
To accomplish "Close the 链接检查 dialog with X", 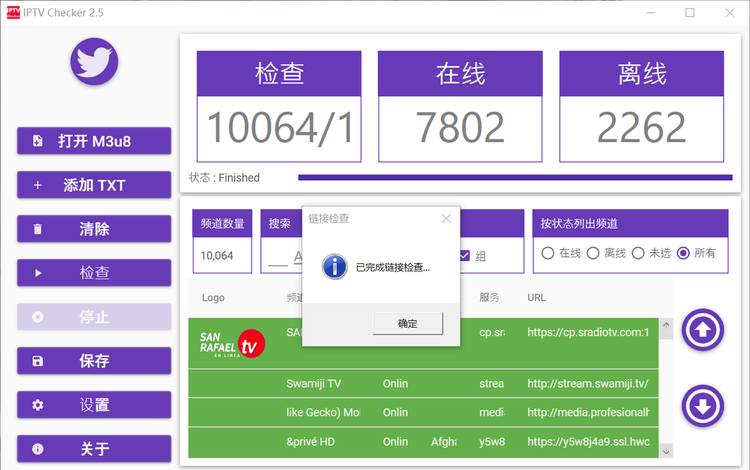I will click(446, 219).
